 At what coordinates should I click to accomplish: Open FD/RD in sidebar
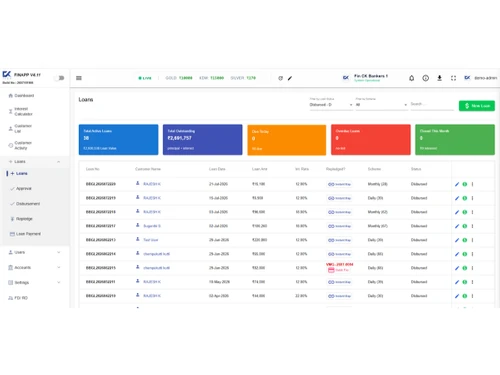click(21, 298)
